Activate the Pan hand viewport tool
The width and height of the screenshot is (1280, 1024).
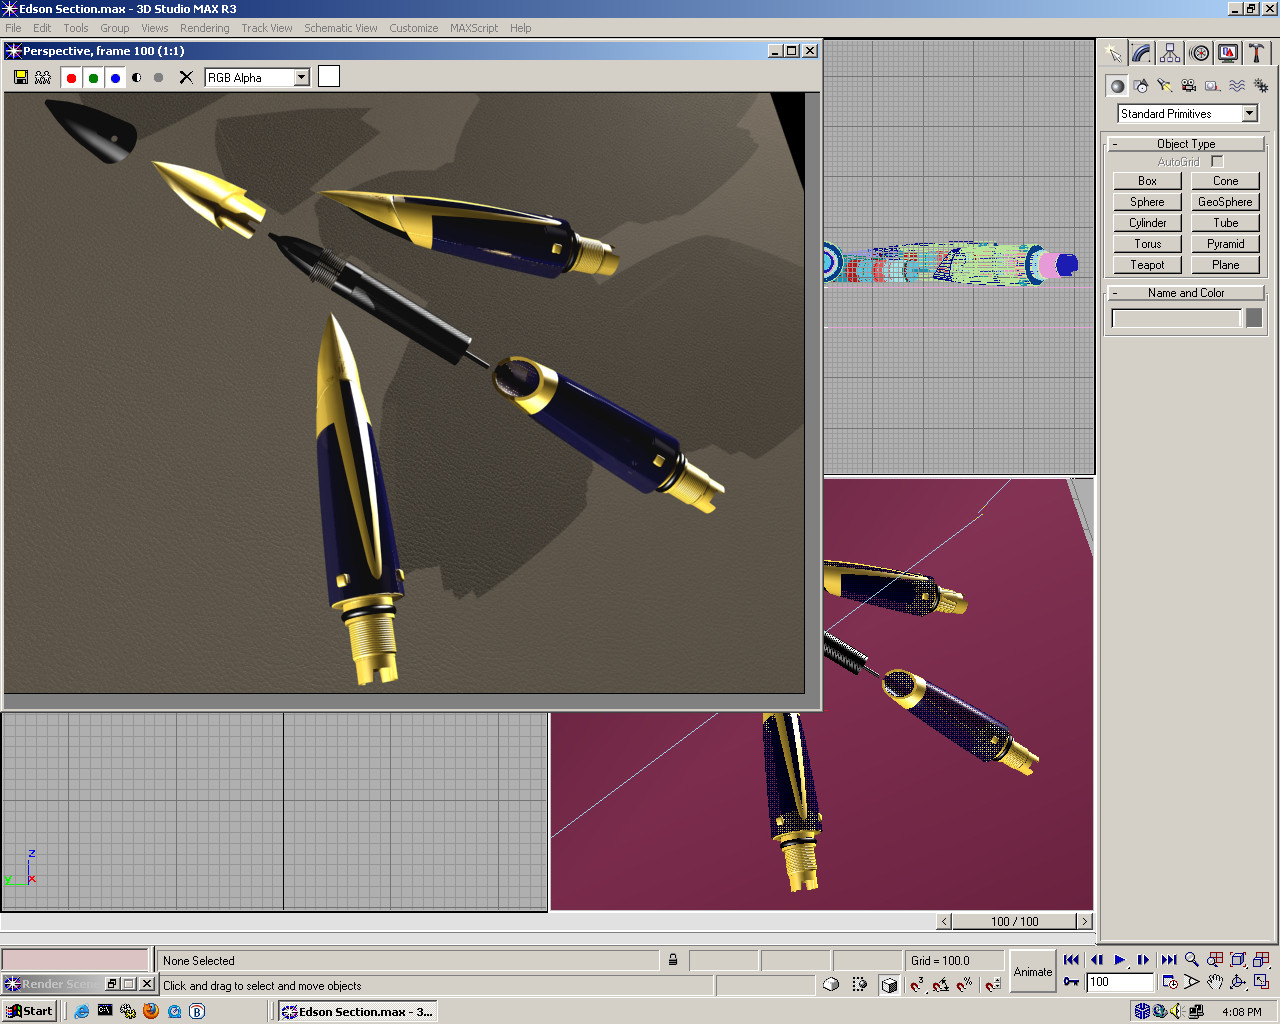tap(1215, 982)
